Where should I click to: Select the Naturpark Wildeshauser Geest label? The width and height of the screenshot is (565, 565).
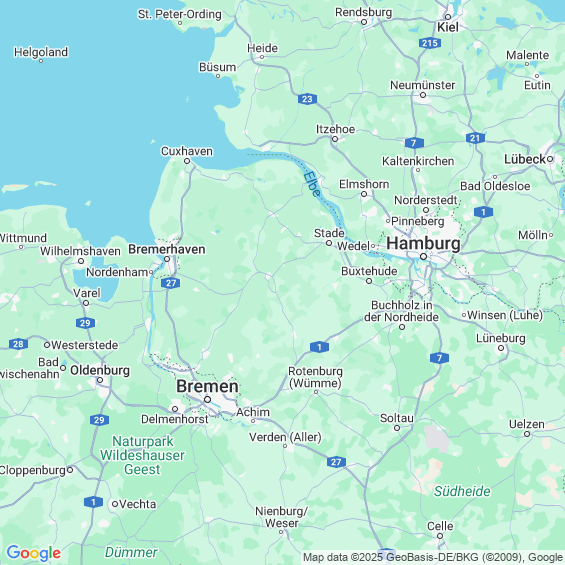(142, 455)
